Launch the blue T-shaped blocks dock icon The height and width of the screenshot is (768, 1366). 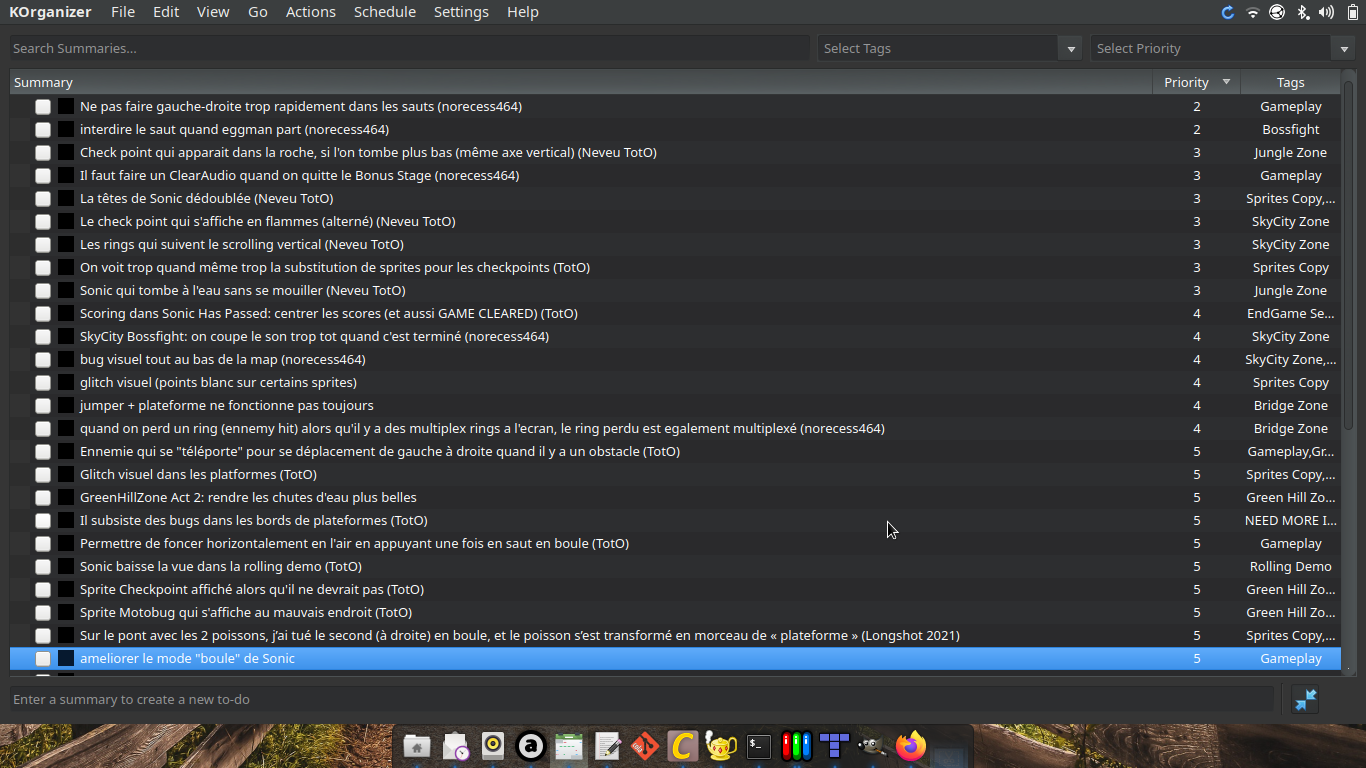834,746
